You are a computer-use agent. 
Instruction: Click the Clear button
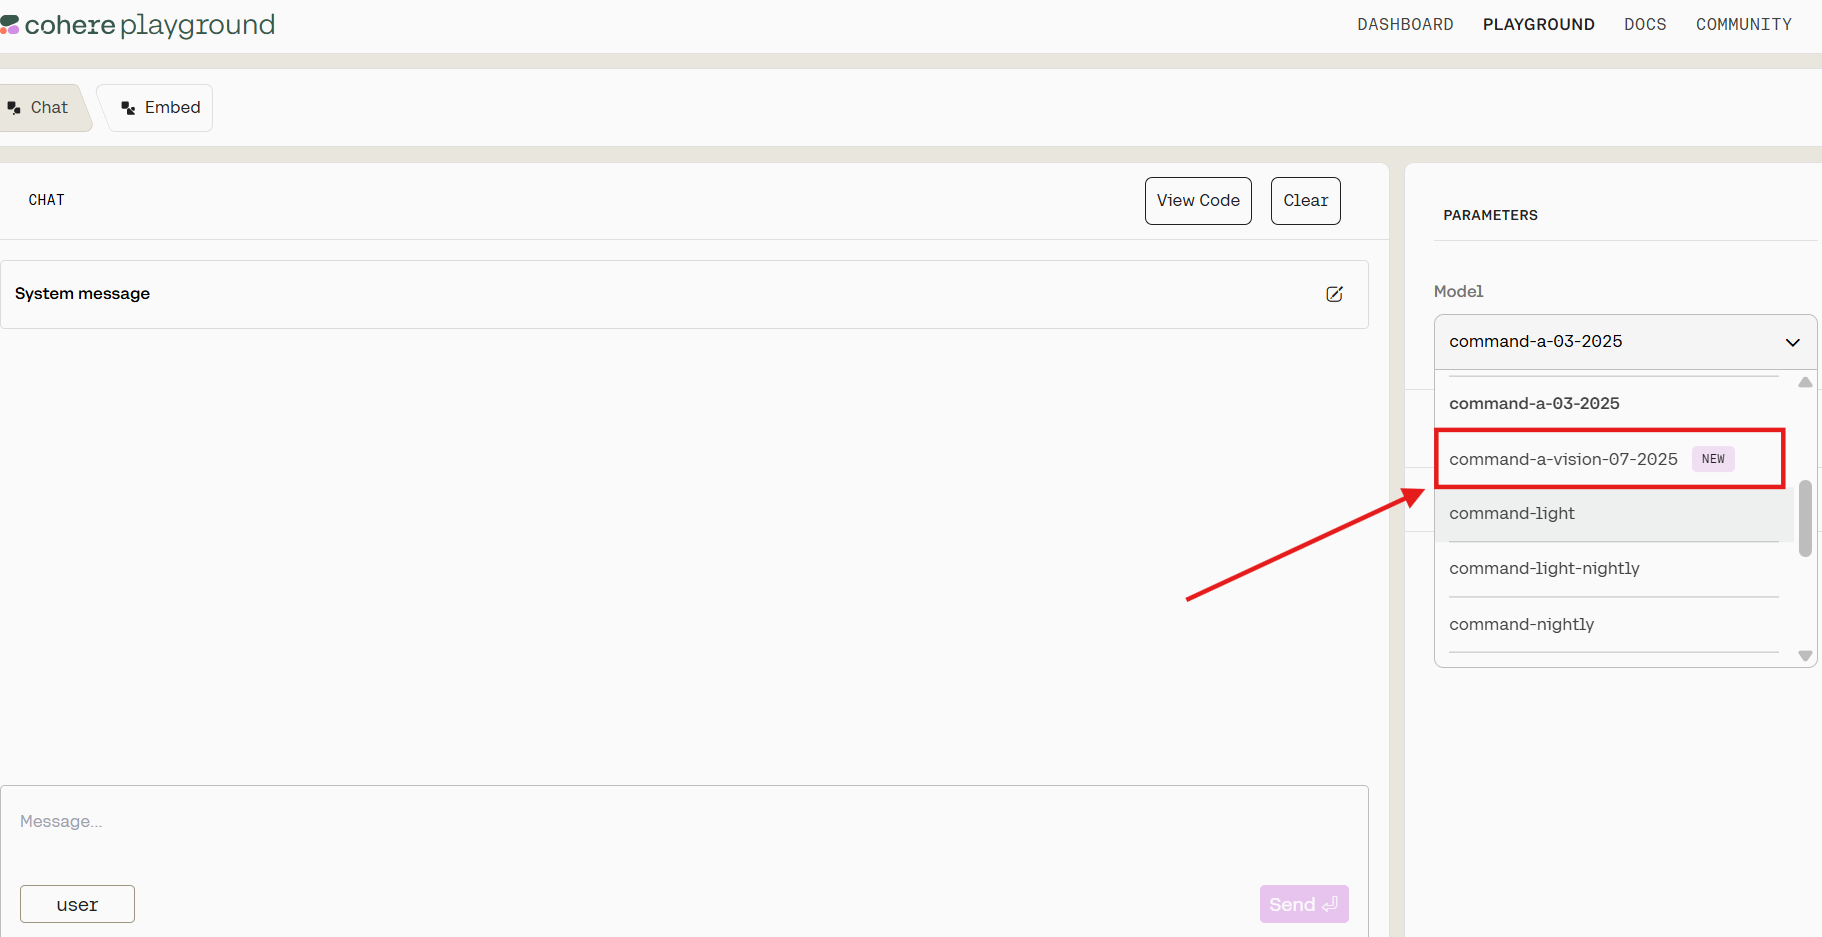click(1305, 200)
